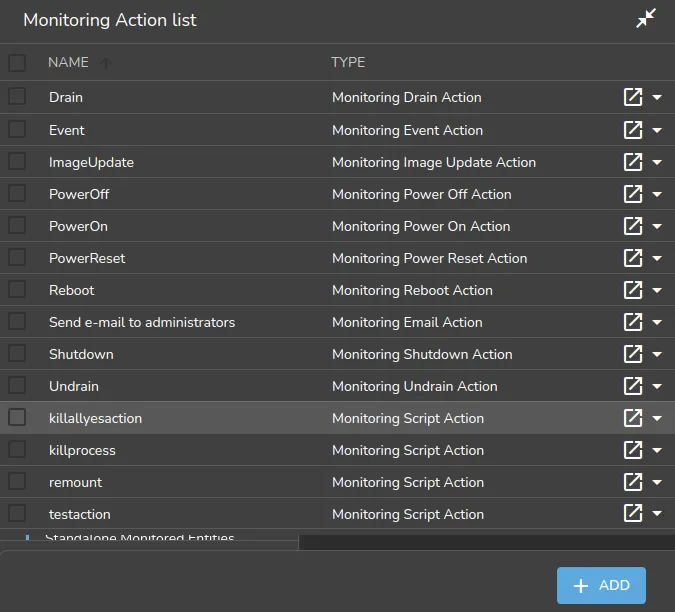Image resolution: width=675 pixels, height=612 pixels.
Task: Tick the PowerReset checkbox
Action: (x=17, y=257)
